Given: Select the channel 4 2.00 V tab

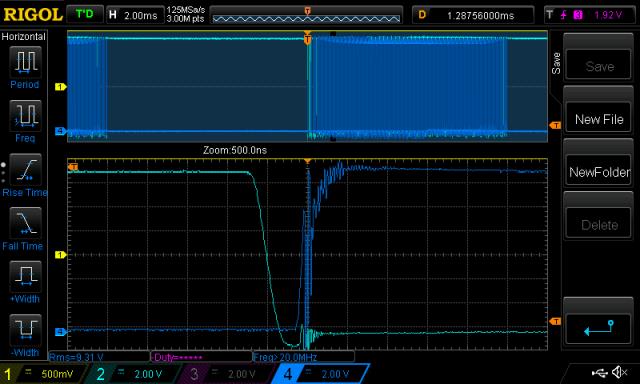Looking at the screenshot, I should pos(320,373).
